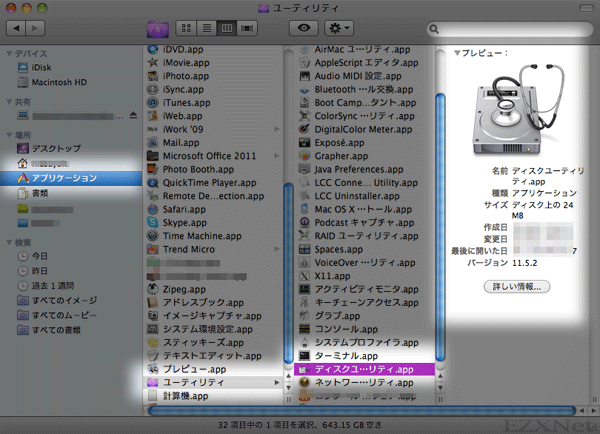Collapse the プレビュー disclosure triangle
This screenshot has width=600, height=434.
pyautogui.click(x=457, y=53)
